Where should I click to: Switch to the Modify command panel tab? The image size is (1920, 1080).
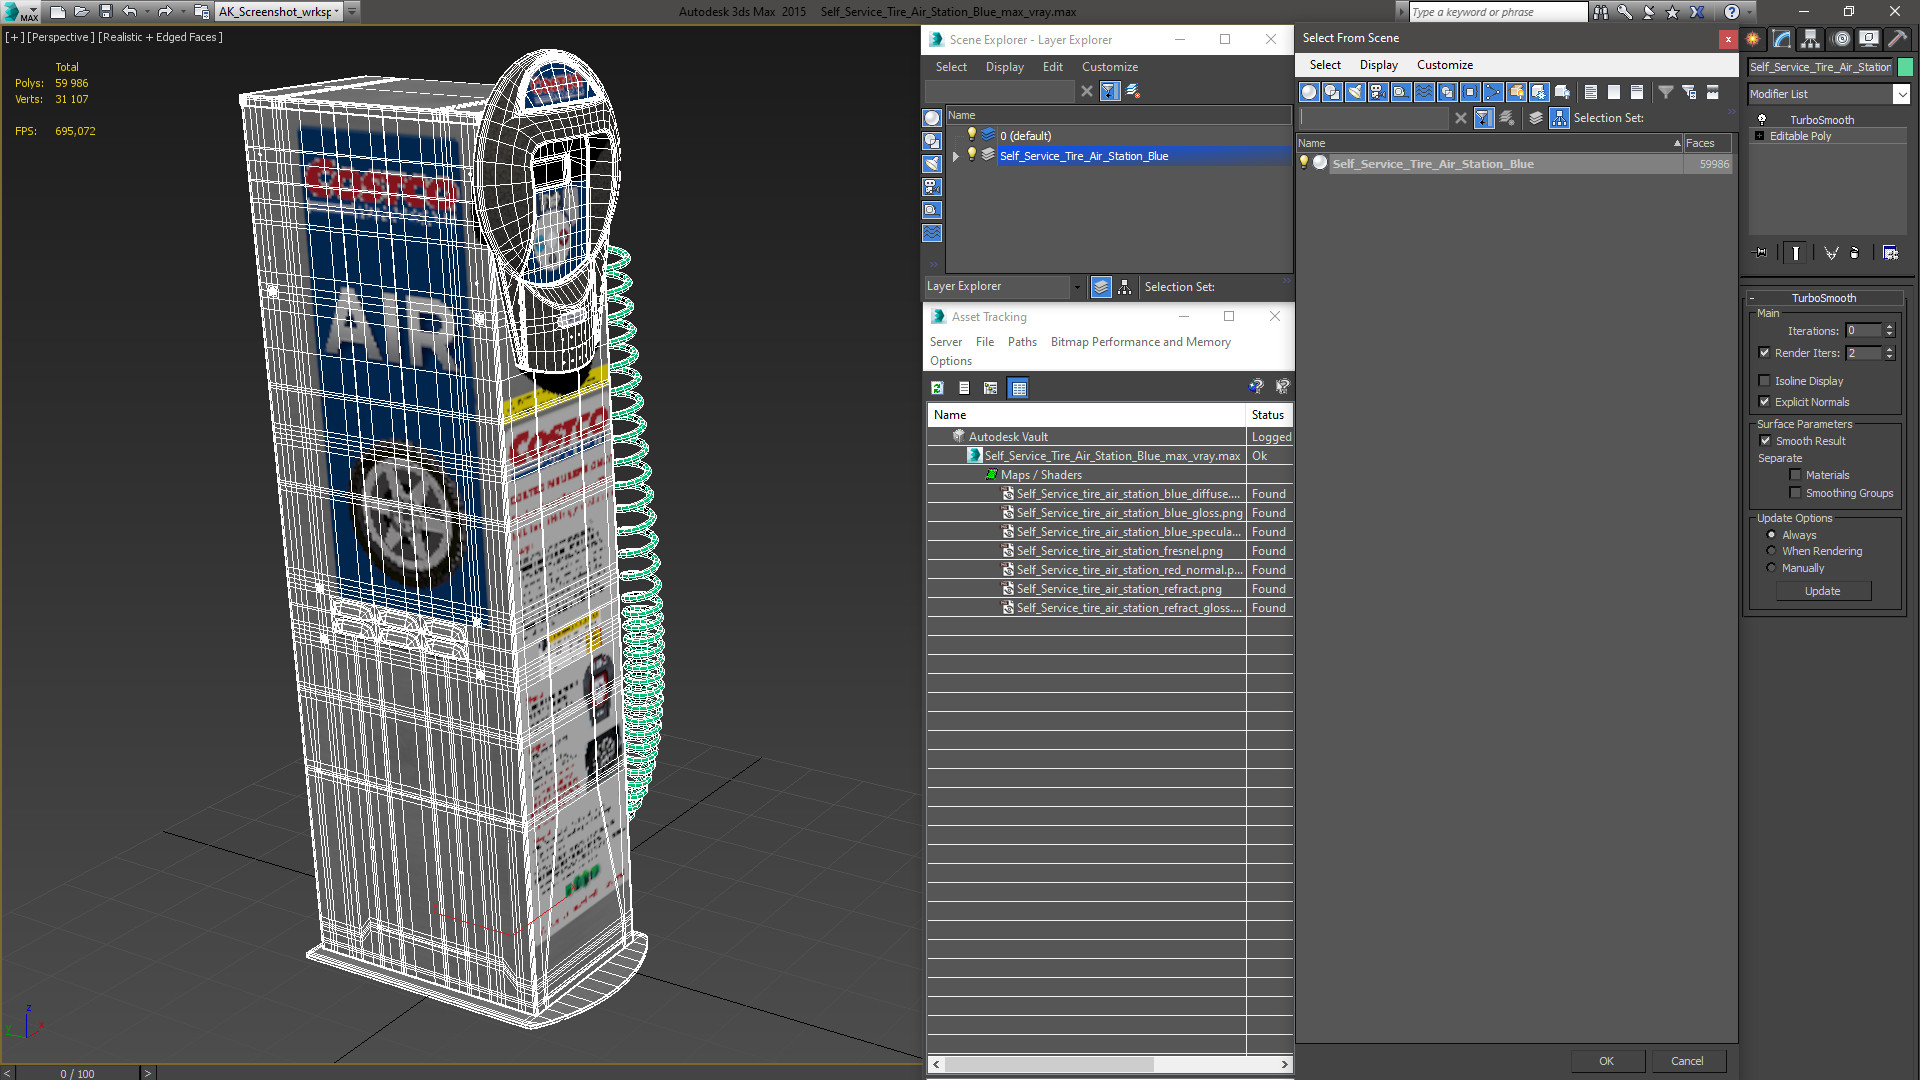coord(1782,39)
